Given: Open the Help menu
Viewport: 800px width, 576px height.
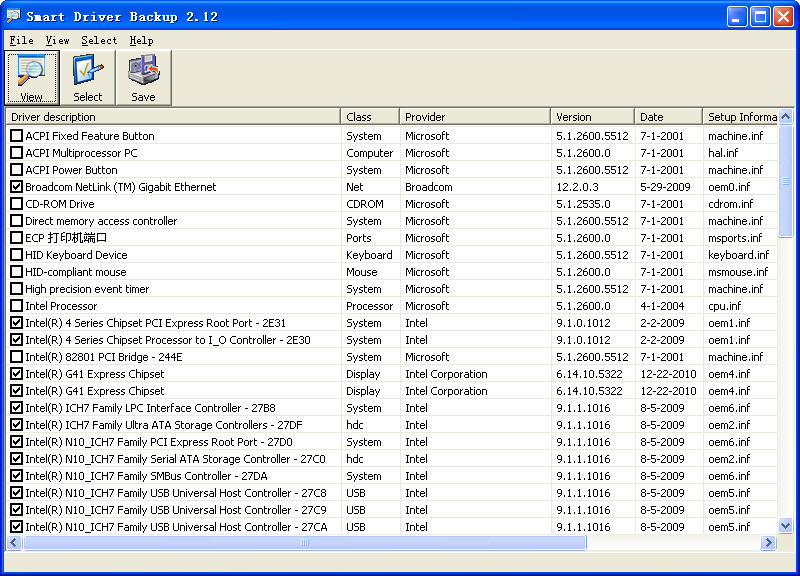Looking at the screenshot, I should point(141,40).
